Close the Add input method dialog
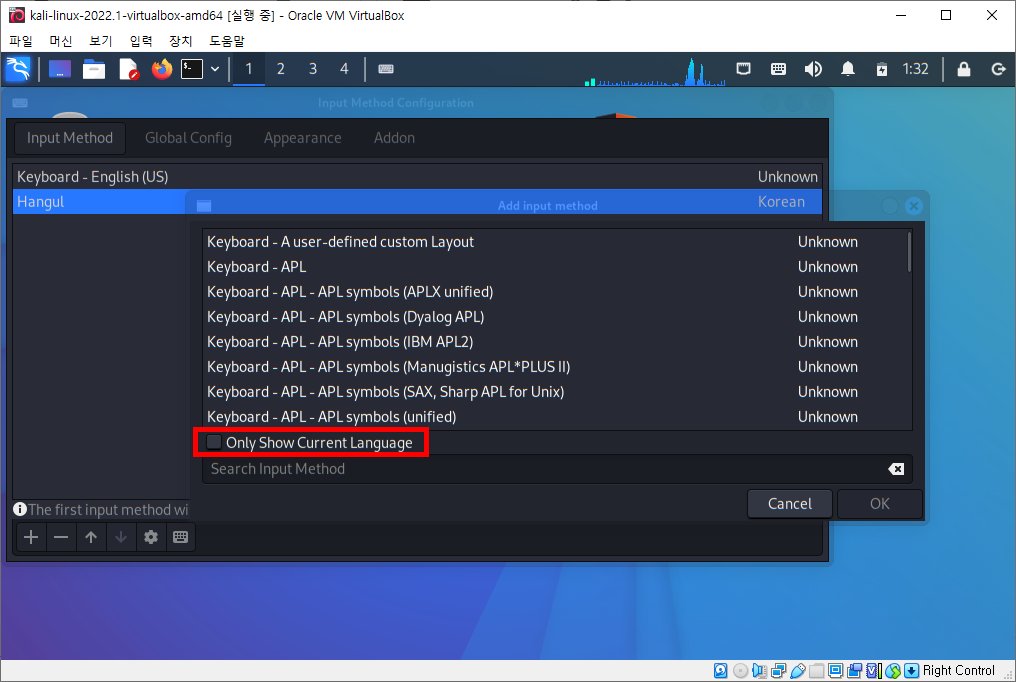The image size is (1016, 682). (x=914, y=206)
